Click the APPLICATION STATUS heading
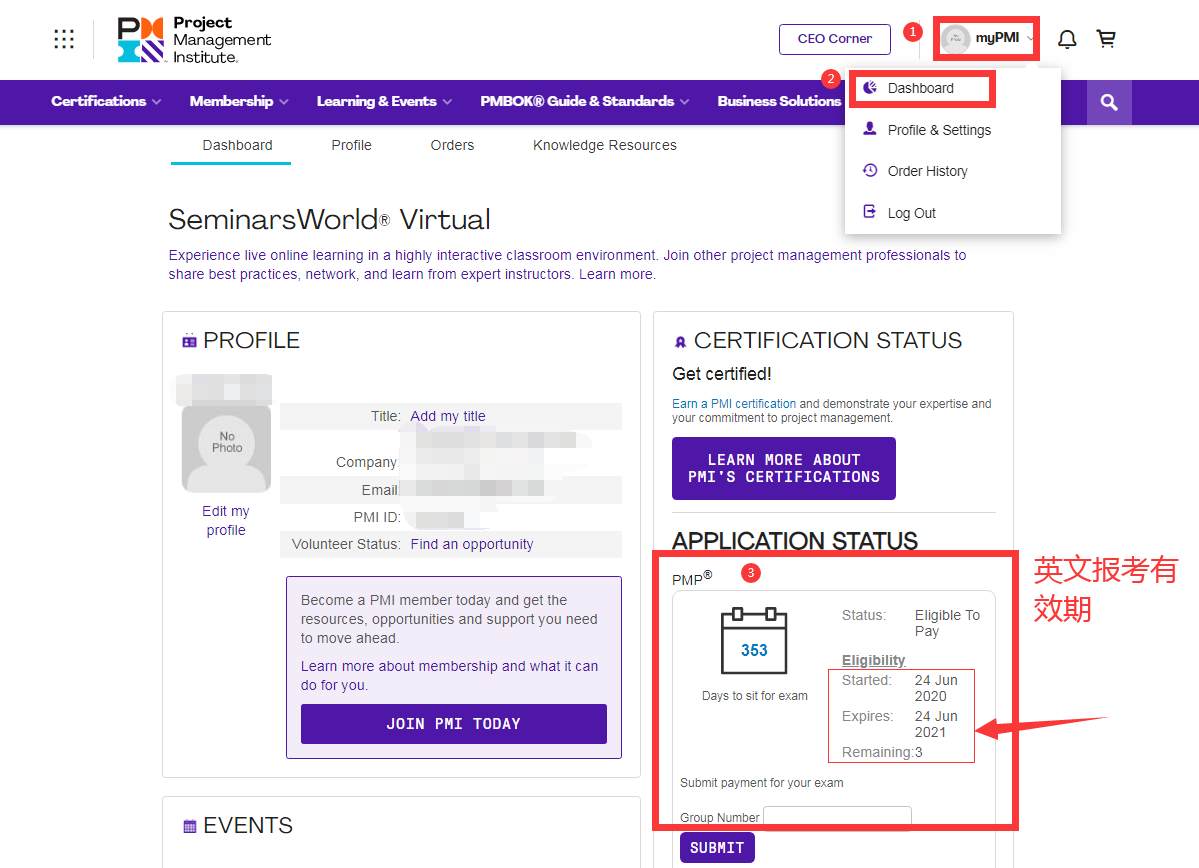 click(x=794, y=541)
